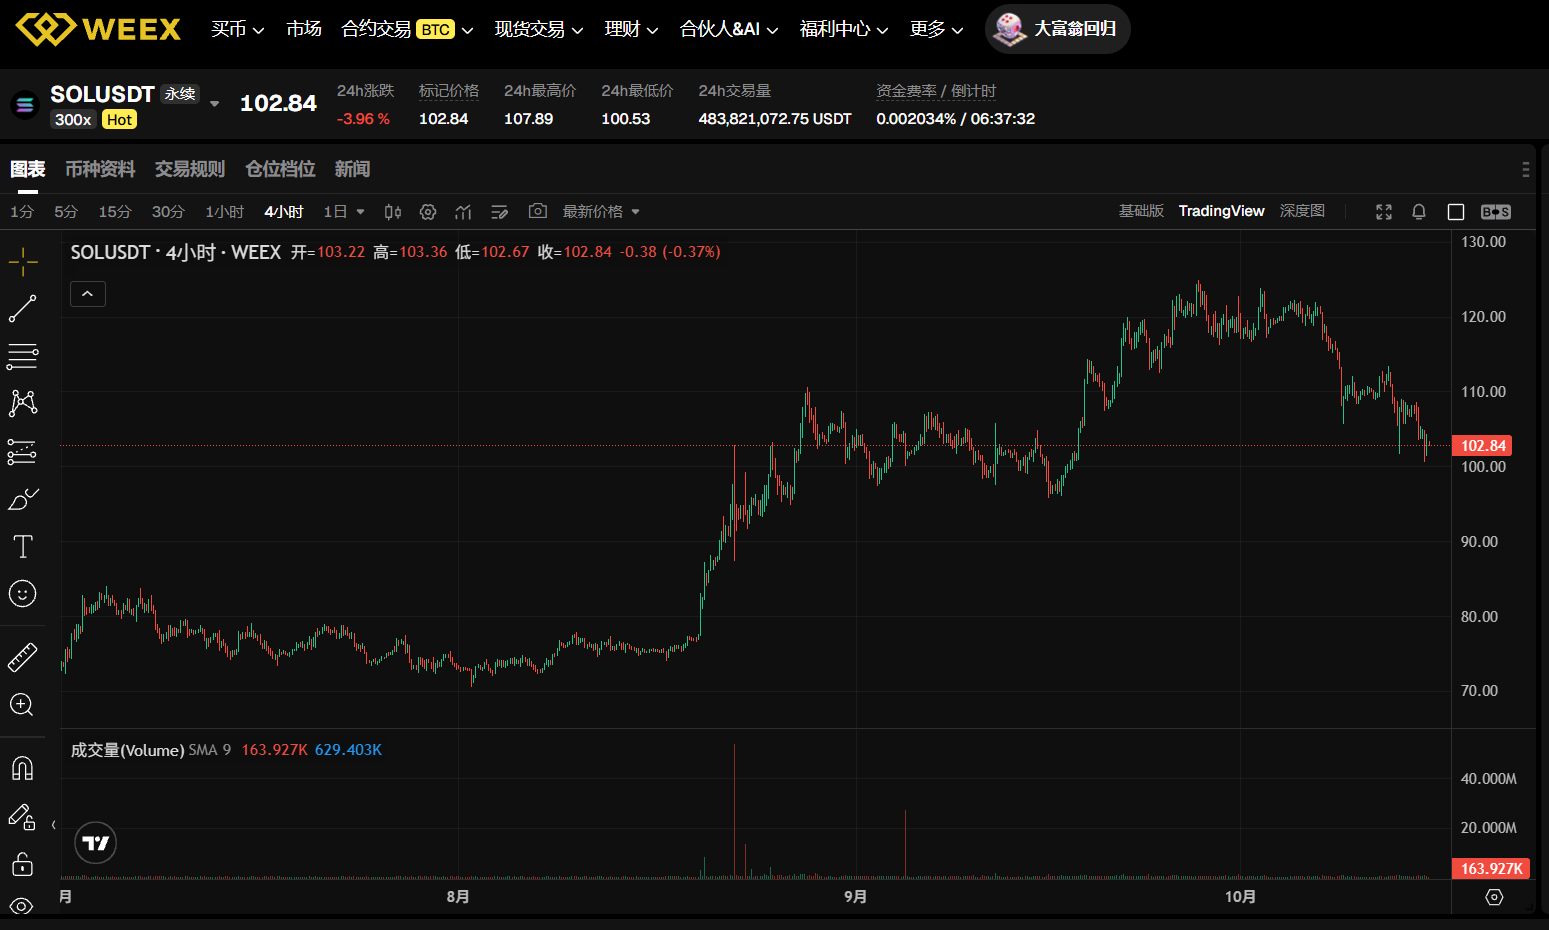
Task: Toggle lock all drawing tools
Action: (x=23, y=864)
